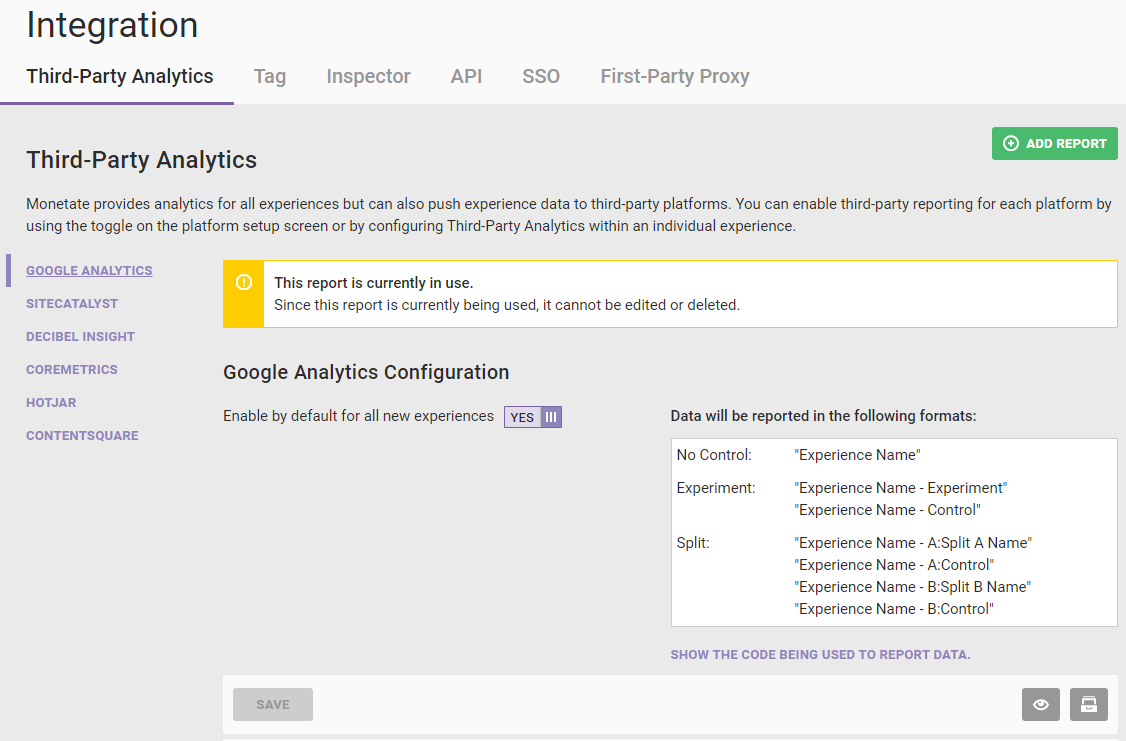Choose Decibel Insight from platform list
The height and width of the screenshot is (741, 1126).
coord(80,337)
